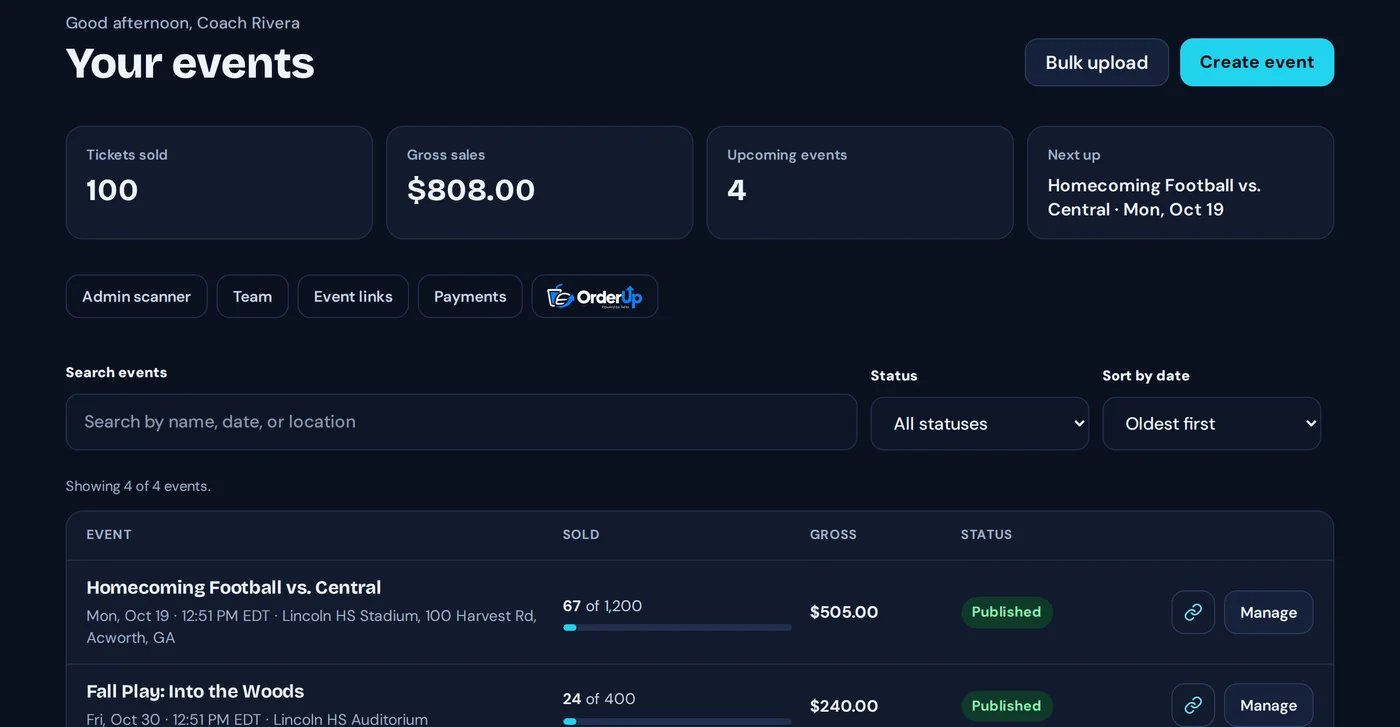1400x727 pixels.
Task: Click the Bulk upload button
Action: point(1097,62)
